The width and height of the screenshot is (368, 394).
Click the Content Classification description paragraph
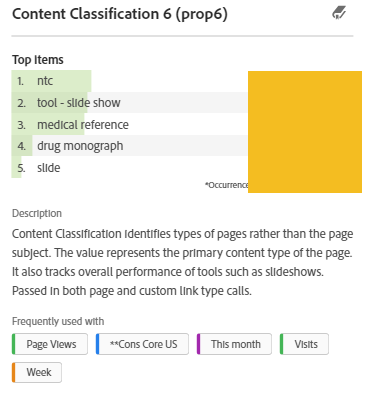[182, 262]
